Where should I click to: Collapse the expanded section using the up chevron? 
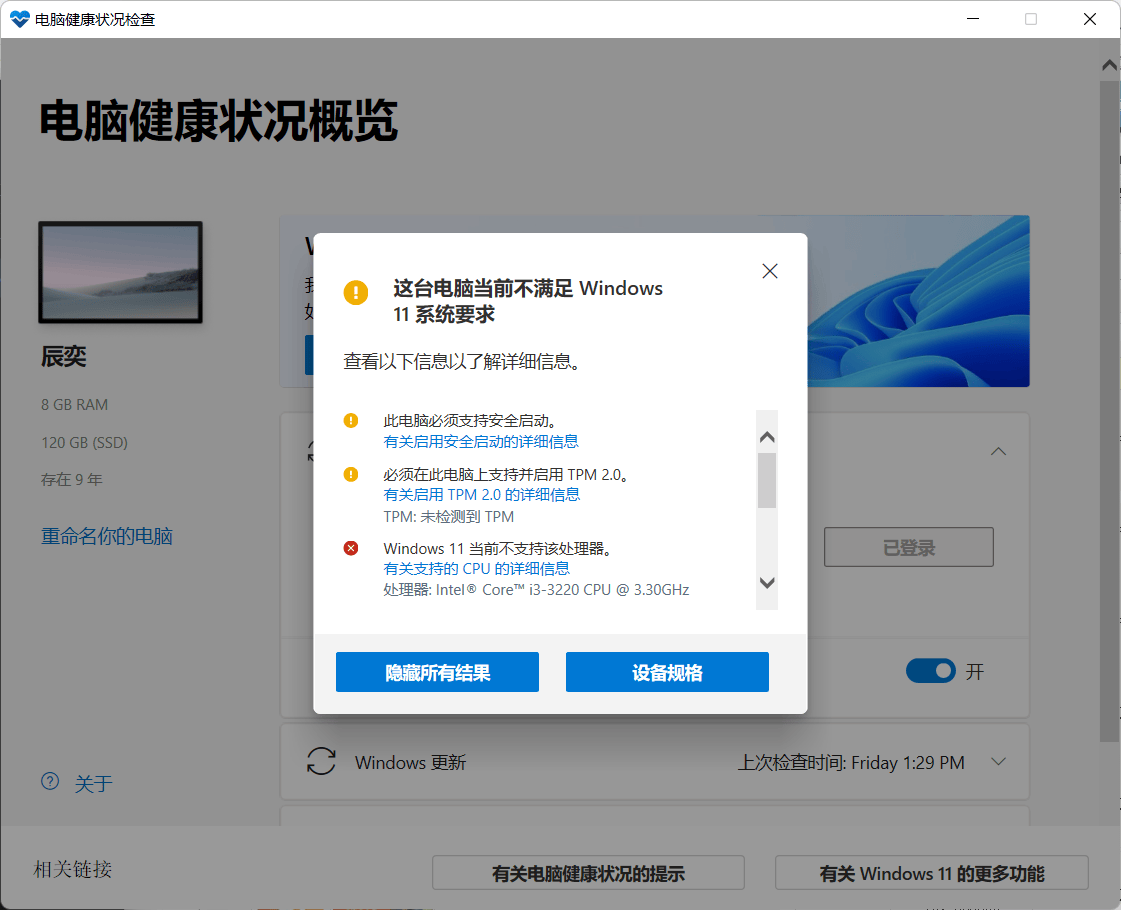[x=998, y=451]
